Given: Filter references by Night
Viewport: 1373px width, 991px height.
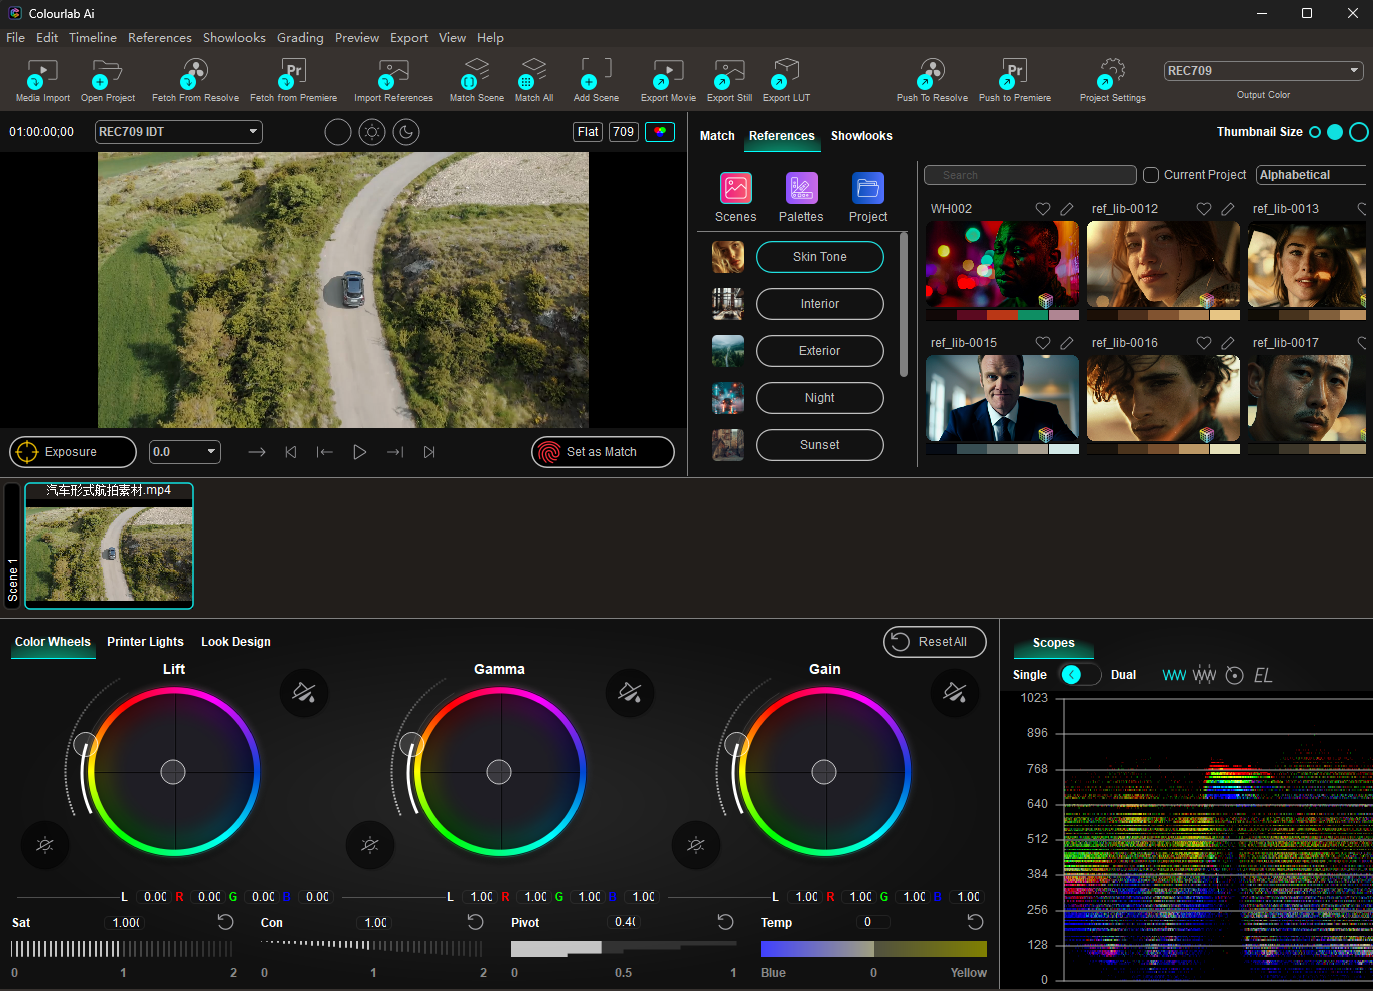Looking at the screenshot, I should (820, 398).
